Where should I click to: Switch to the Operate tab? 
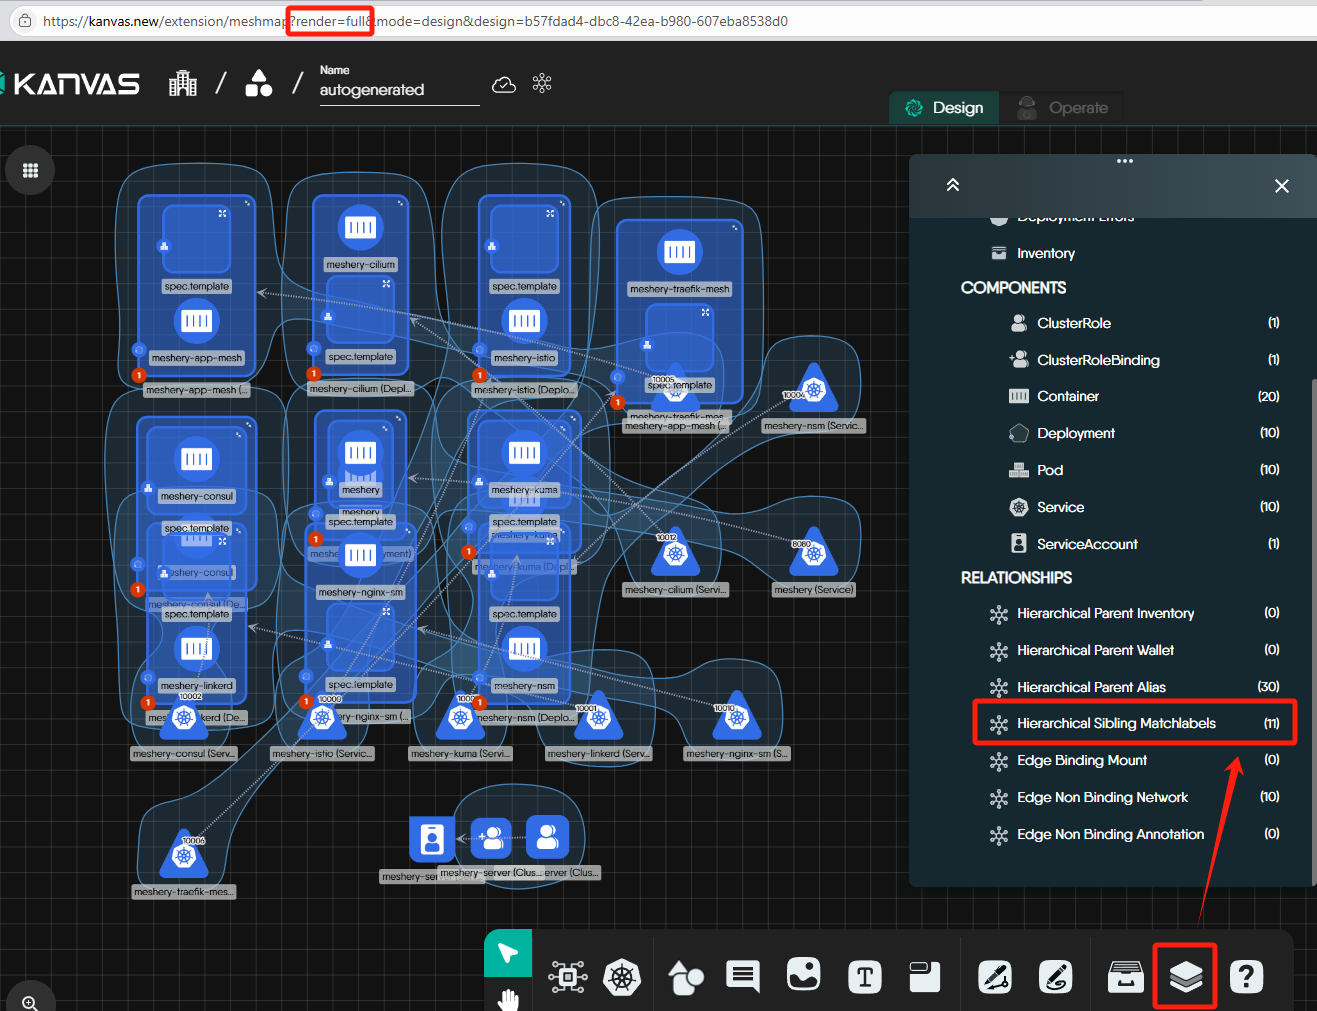(1063, 108)
